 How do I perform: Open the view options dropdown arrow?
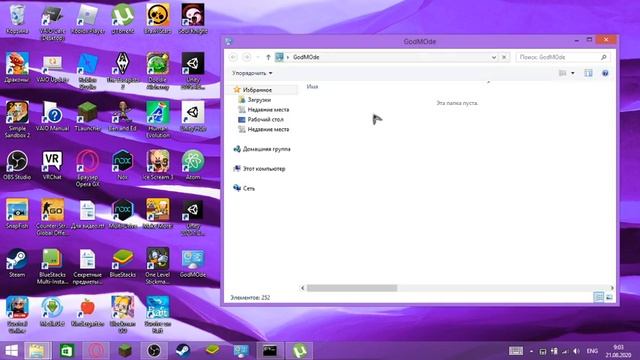click(x=573, y=73)
